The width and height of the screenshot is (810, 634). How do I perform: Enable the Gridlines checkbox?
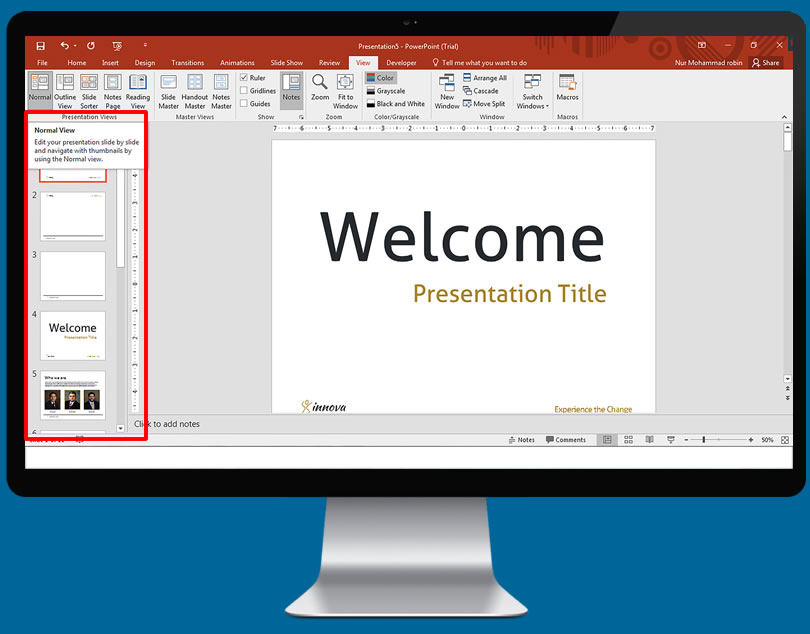click(244, 91)
